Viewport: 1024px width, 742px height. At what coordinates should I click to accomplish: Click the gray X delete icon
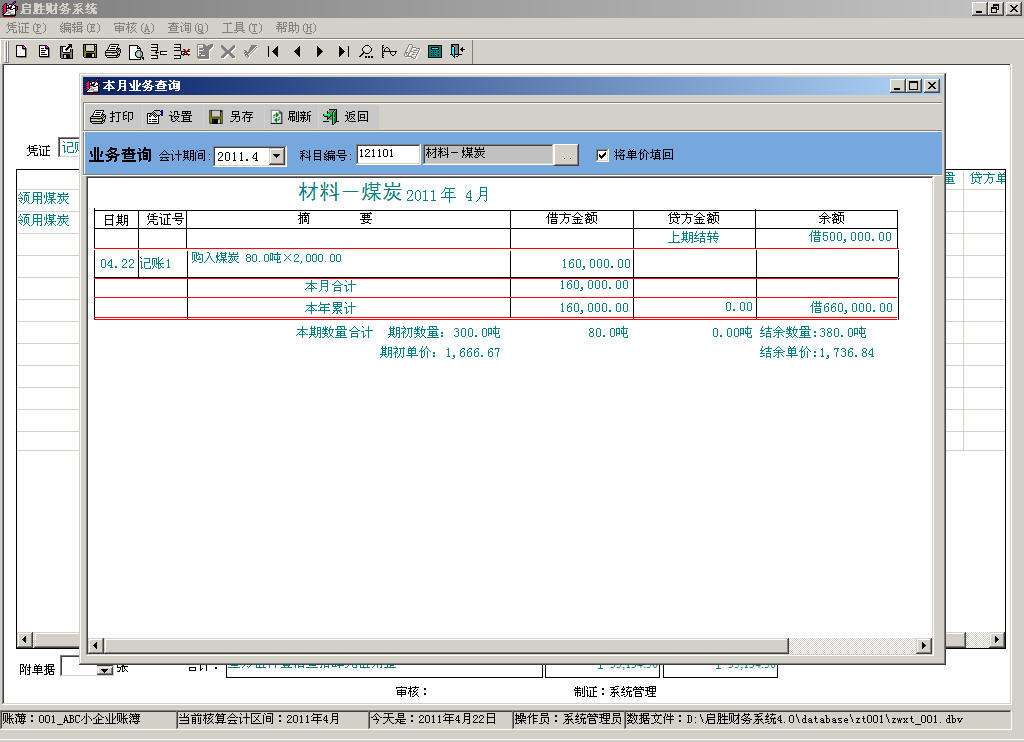tap(227, 52)
